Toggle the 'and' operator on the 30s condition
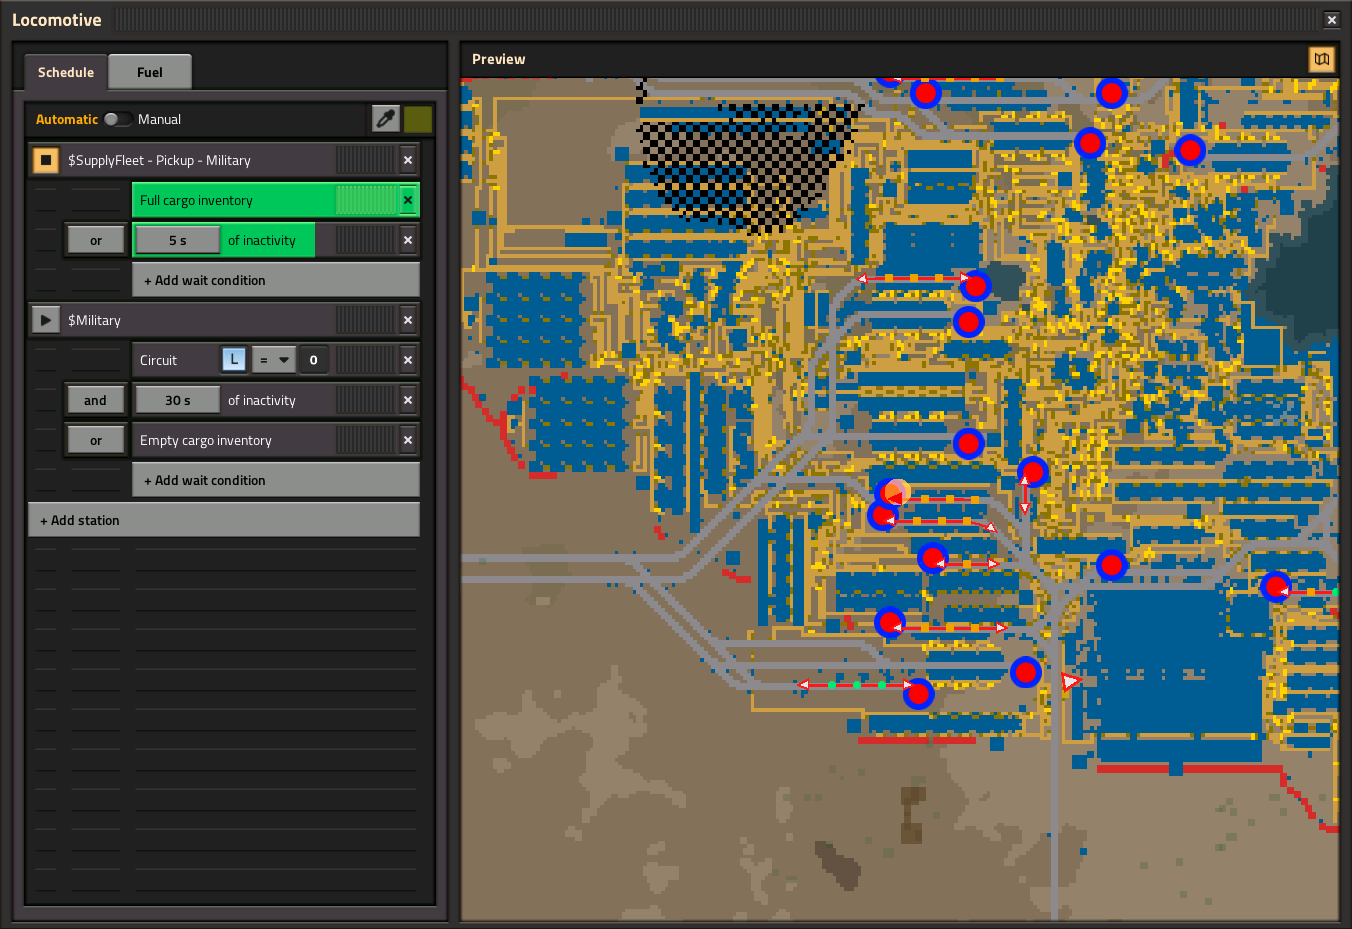Screen dimensions: 1352x929 click(95, 399)
